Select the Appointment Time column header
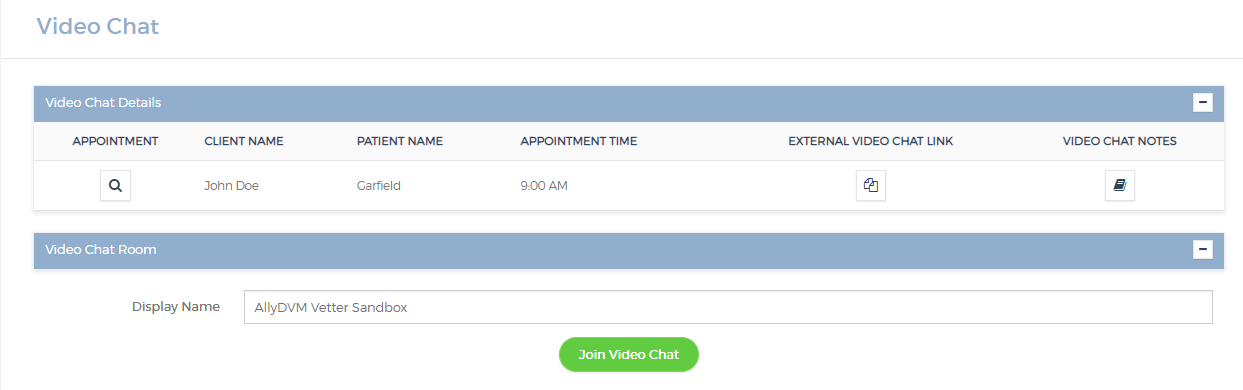 coord(579,141)
